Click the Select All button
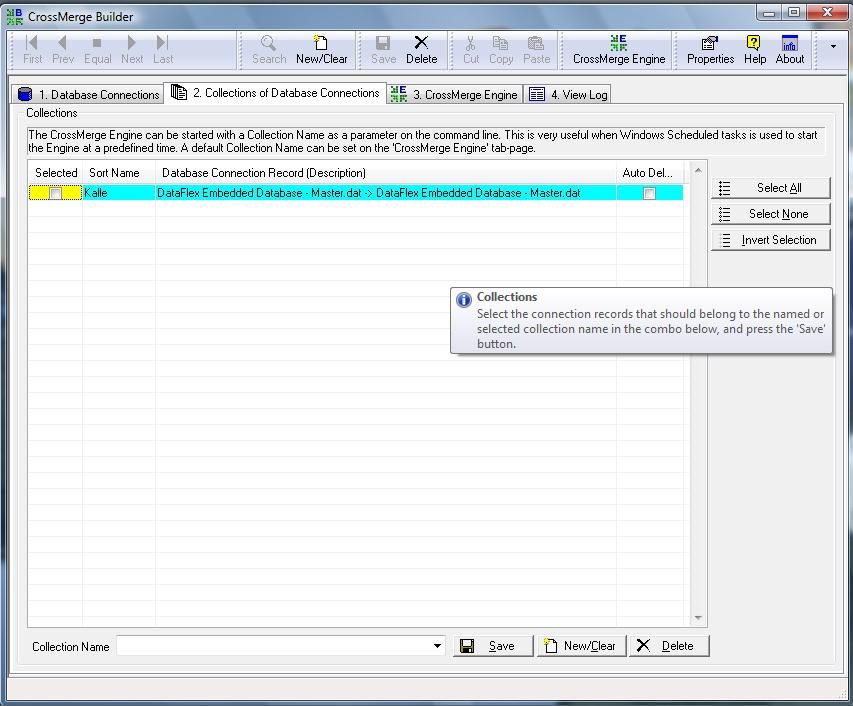This screenshot has height=706, width=853. (770, 188)
